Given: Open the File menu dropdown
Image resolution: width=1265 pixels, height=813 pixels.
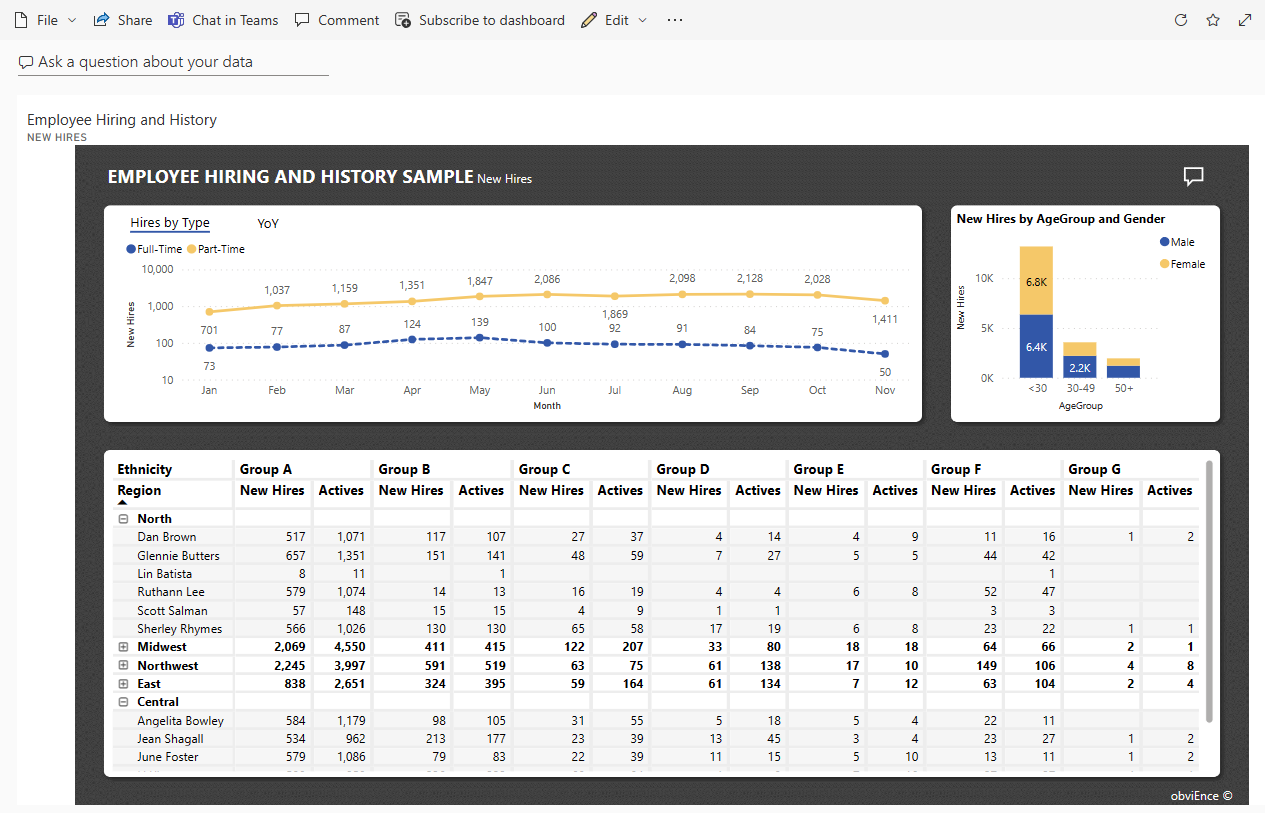Looking at the screenshot, I should [x=44, y=19].
